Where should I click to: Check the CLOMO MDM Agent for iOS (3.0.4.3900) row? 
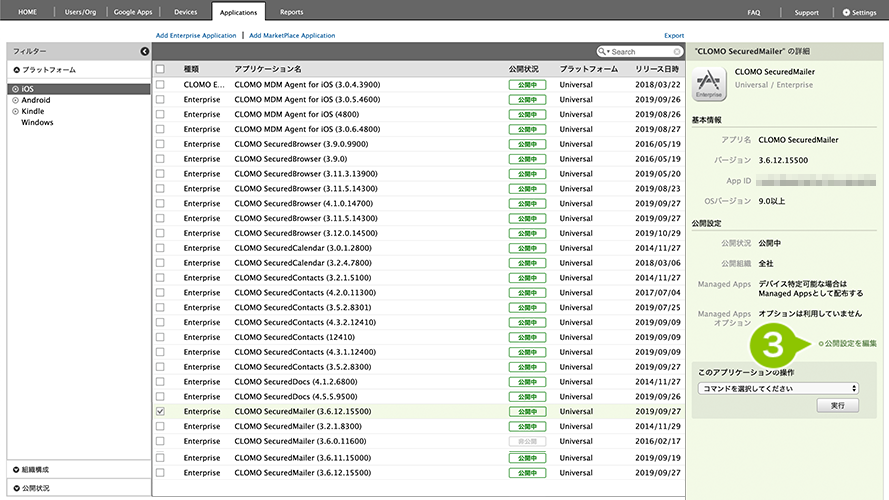(x=160, y=84)
